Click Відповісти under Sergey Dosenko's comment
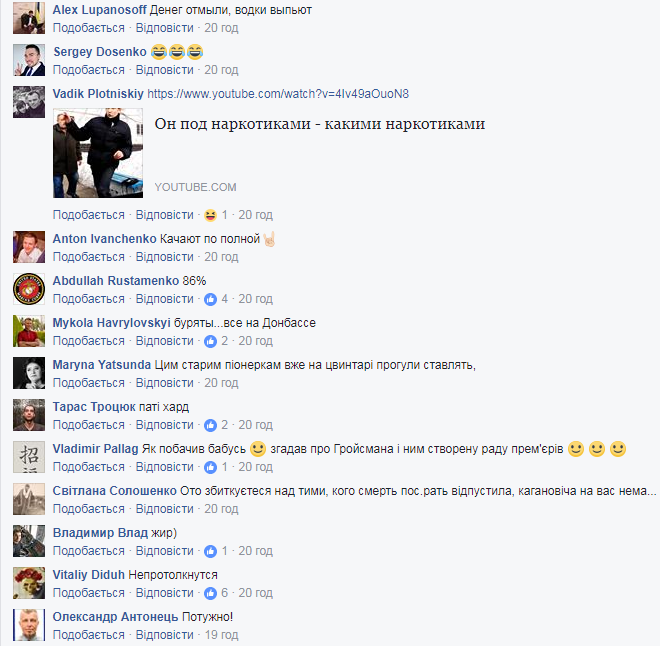This screenshot has width=660, height=646. point(165,70)
